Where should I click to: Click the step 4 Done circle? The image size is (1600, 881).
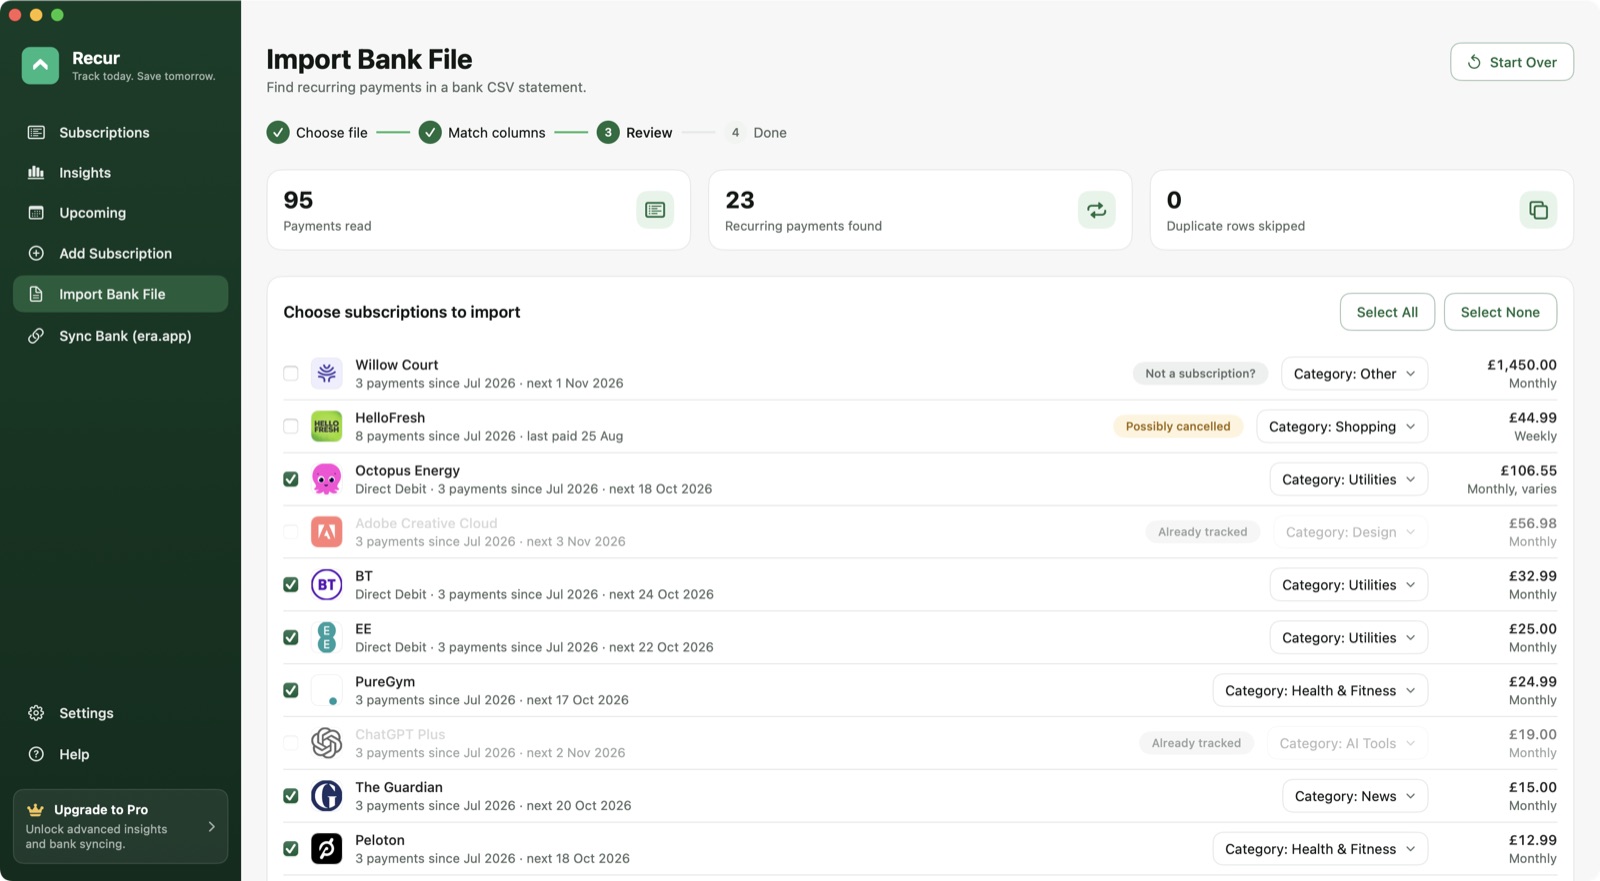(735, 132)
